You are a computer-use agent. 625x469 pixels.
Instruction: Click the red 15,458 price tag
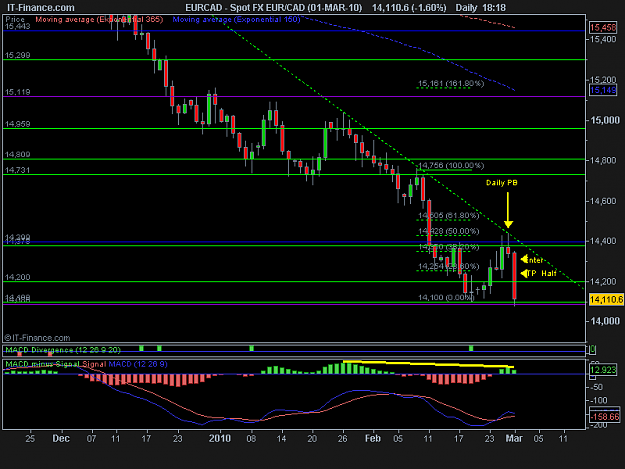click(x=603, y=27)
